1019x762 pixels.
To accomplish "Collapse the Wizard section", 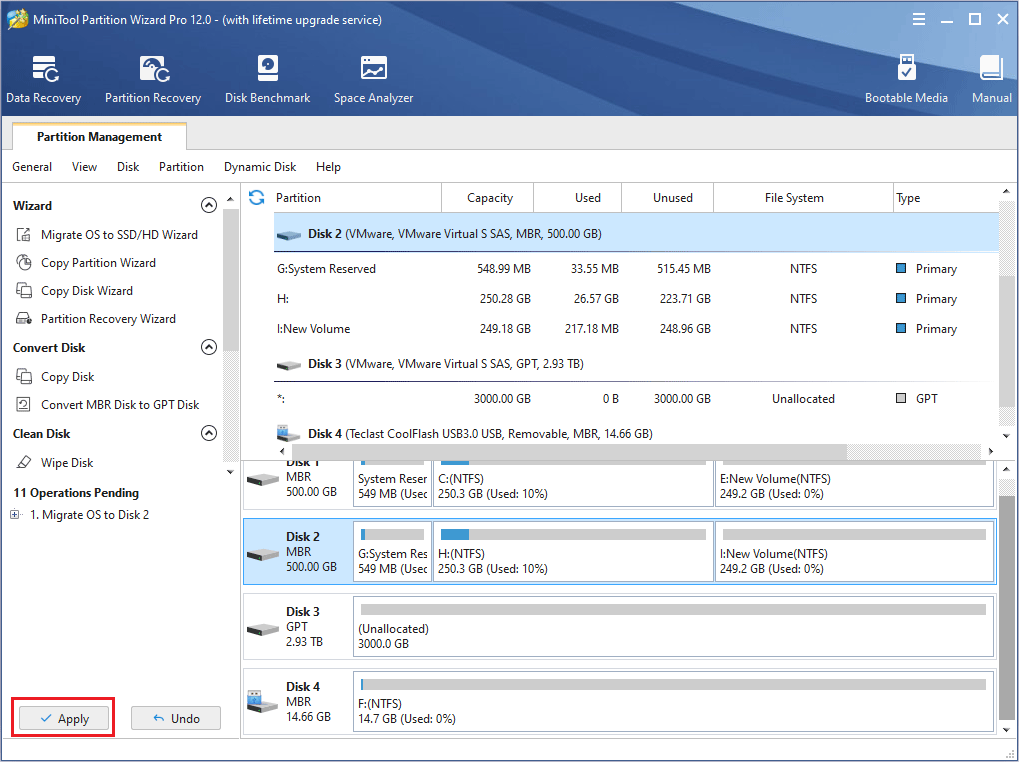I will (x=209, y=205).
